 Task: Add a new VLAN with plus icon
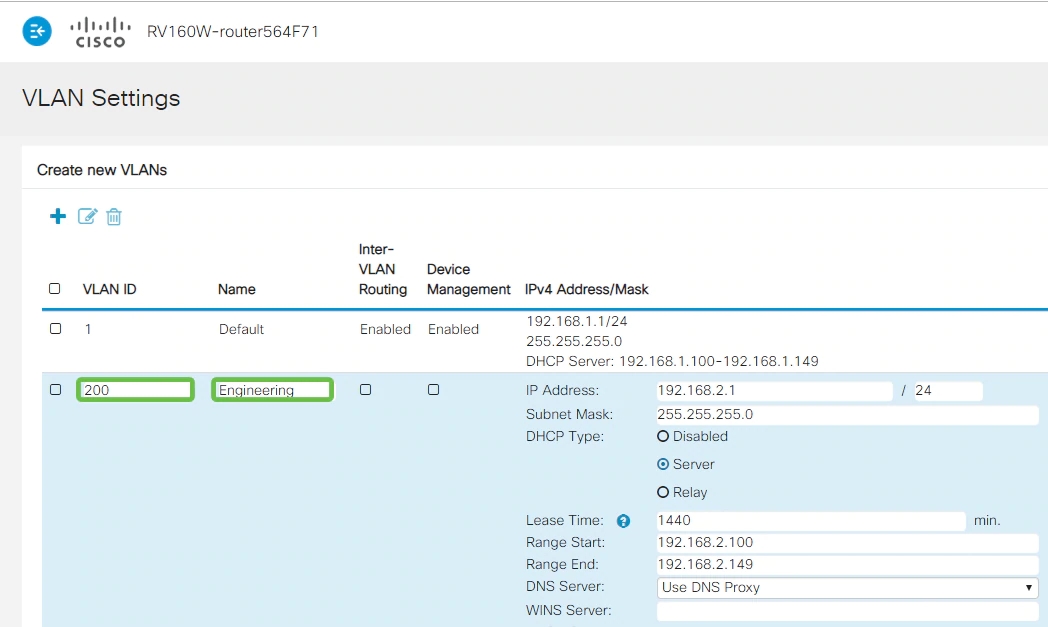pos(58,216)
